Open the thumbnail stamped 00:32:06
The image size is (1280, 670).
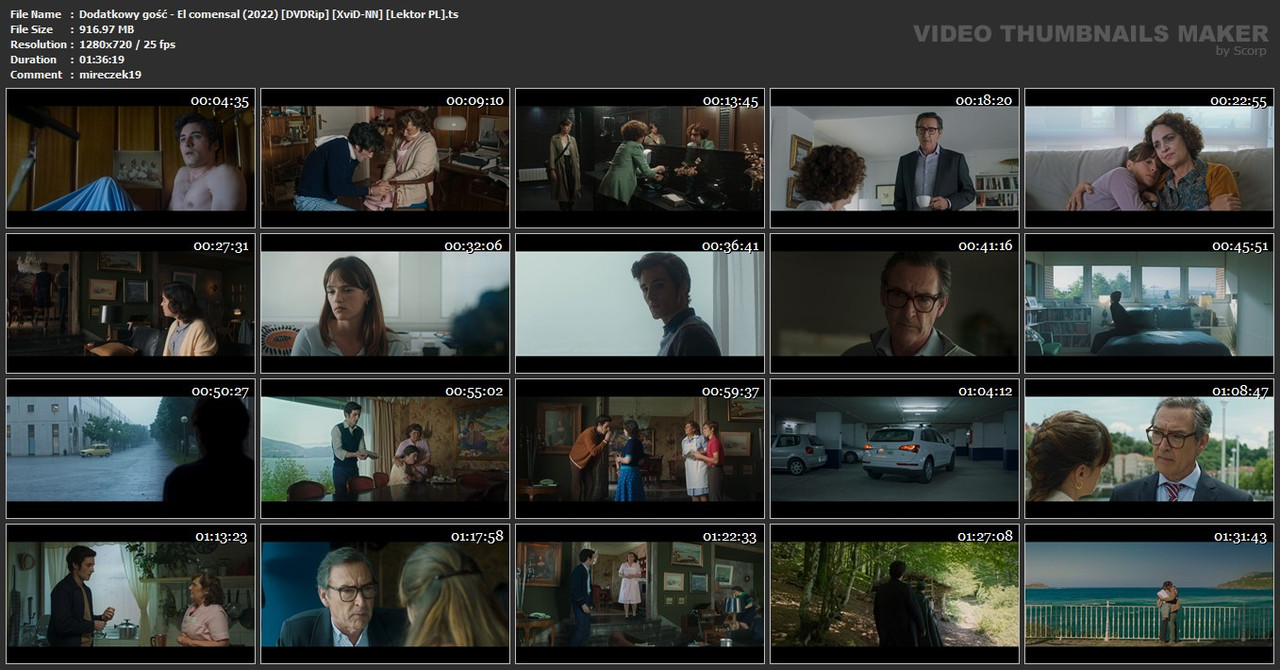pos(385,304)
